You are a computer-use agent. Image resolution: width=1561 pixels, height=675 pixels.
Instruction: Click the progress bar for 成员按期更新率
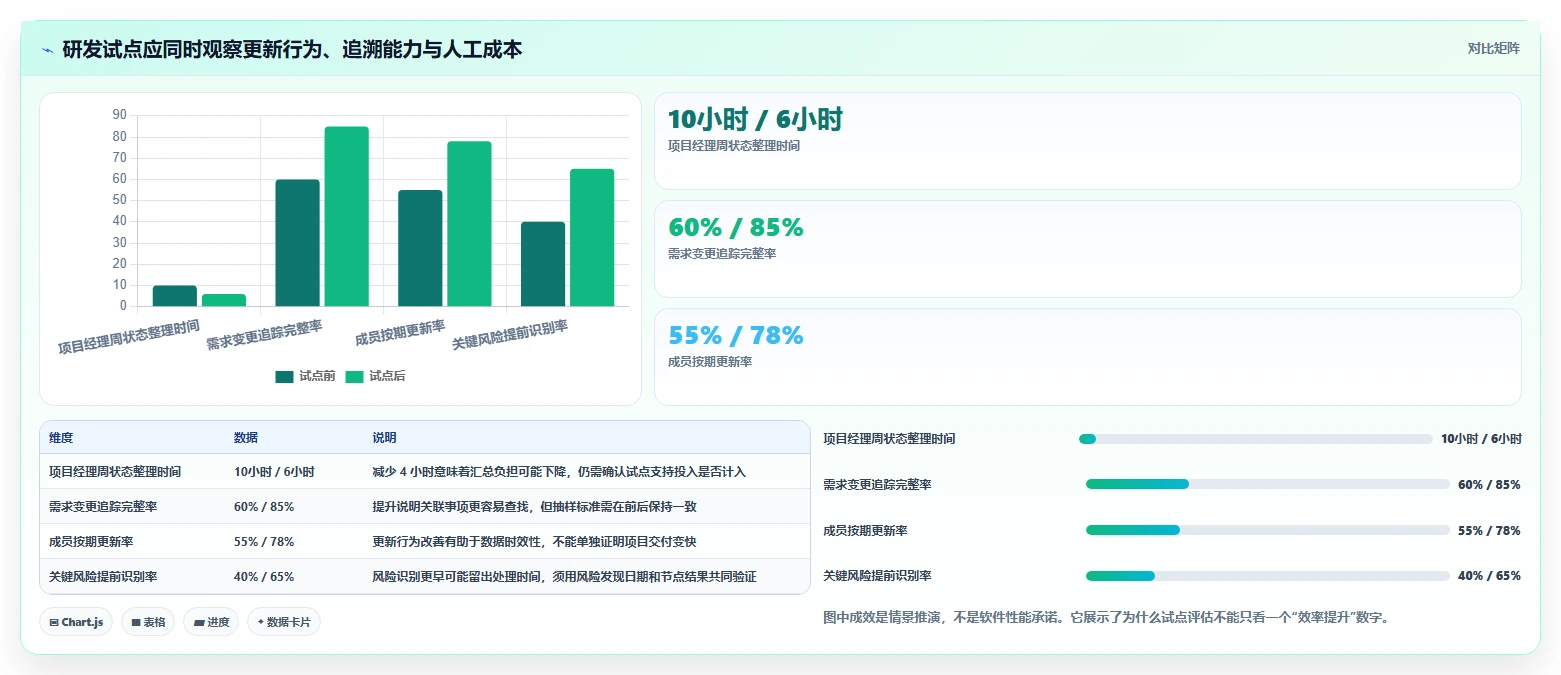pyautogui.click(x=1268, y=530)
